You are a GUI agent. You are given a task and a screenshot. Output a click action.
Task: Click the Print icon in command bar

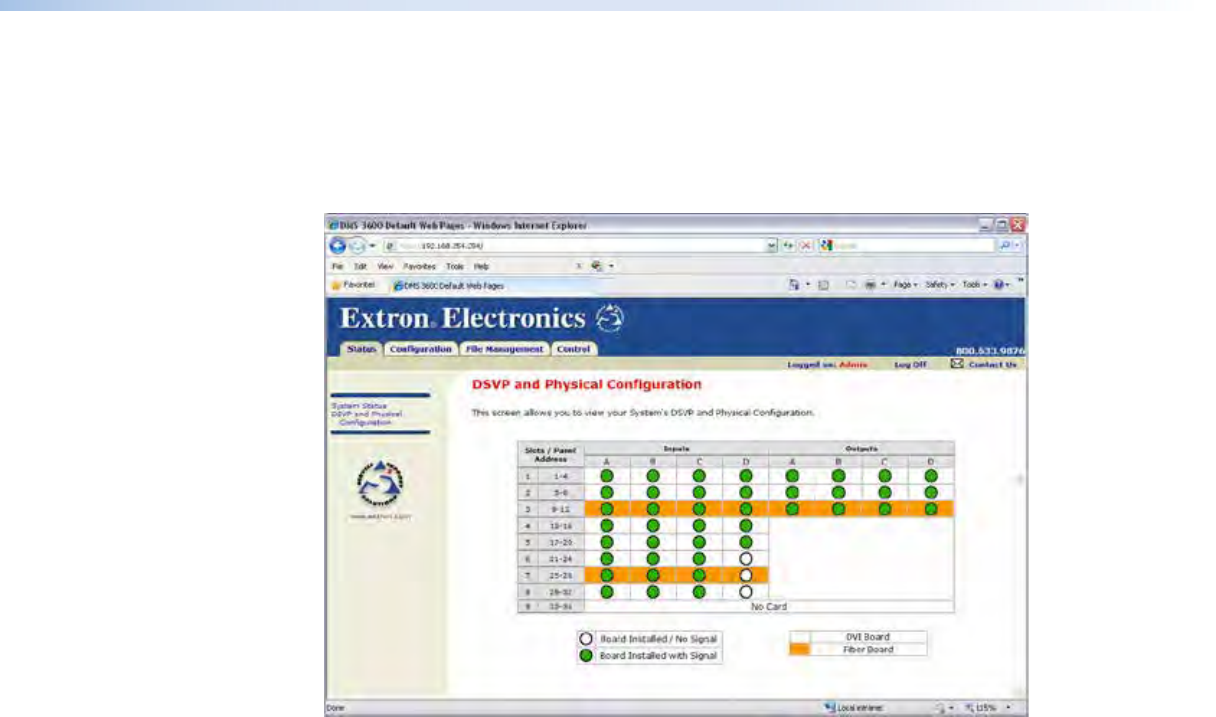(x=869, y=285)
